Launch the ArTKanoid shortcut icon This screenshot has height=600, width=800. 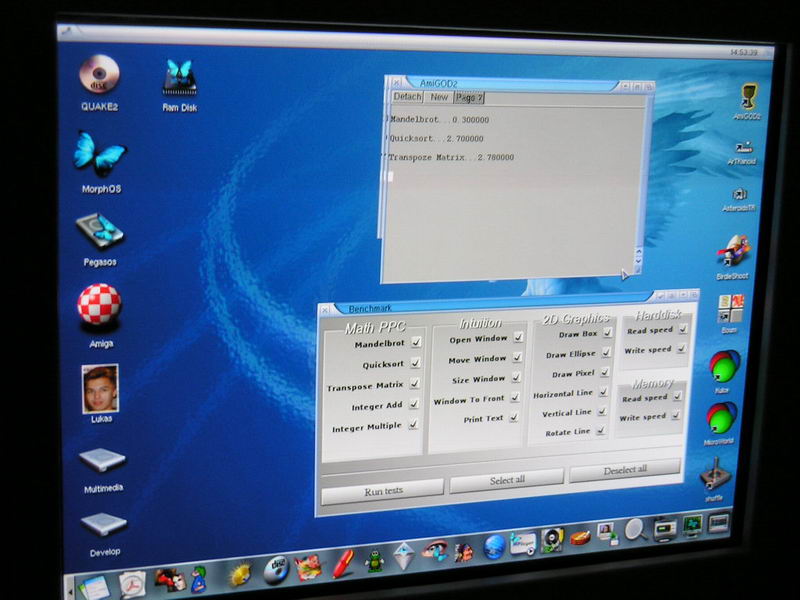click(x=743, y=148)
